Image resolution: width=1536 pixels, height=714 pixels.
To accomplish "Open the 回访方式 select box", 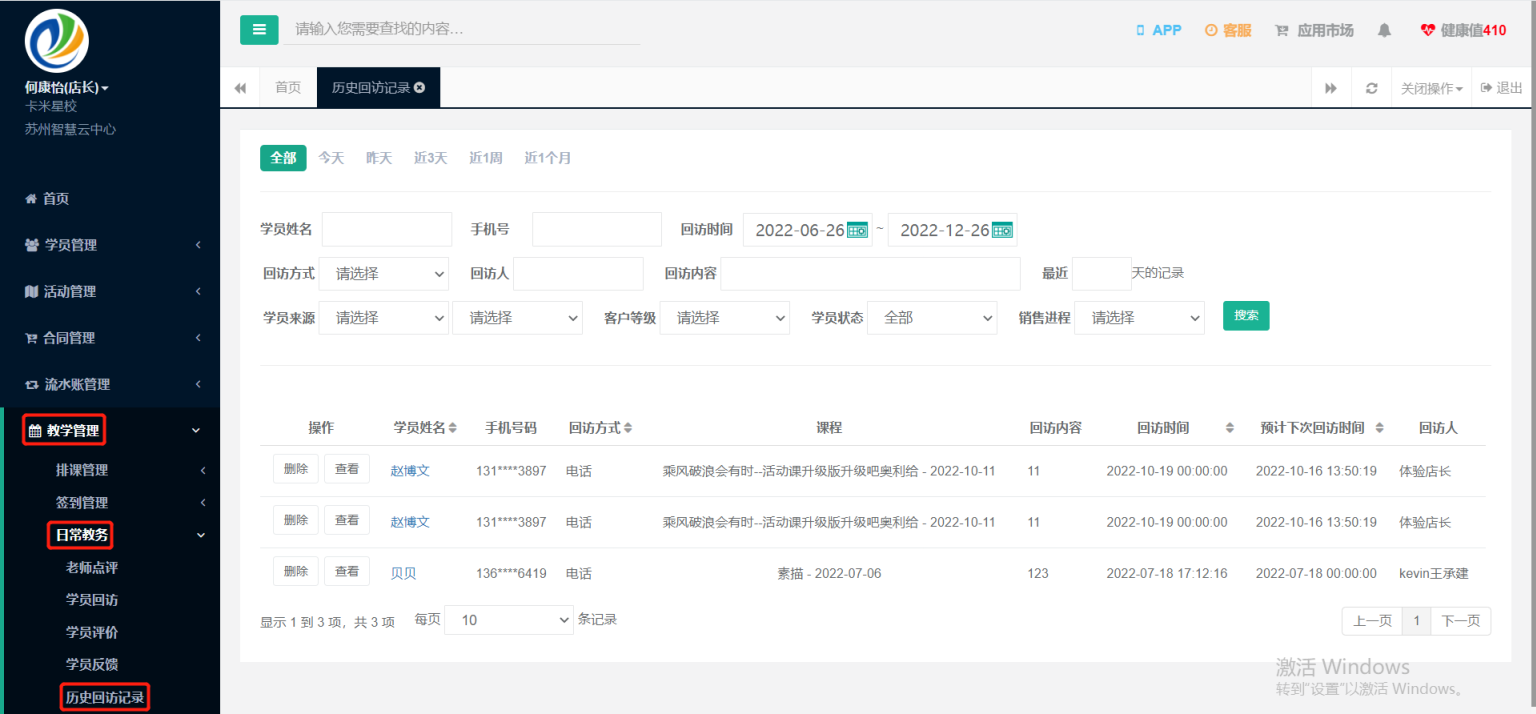I will pos(384,274).
